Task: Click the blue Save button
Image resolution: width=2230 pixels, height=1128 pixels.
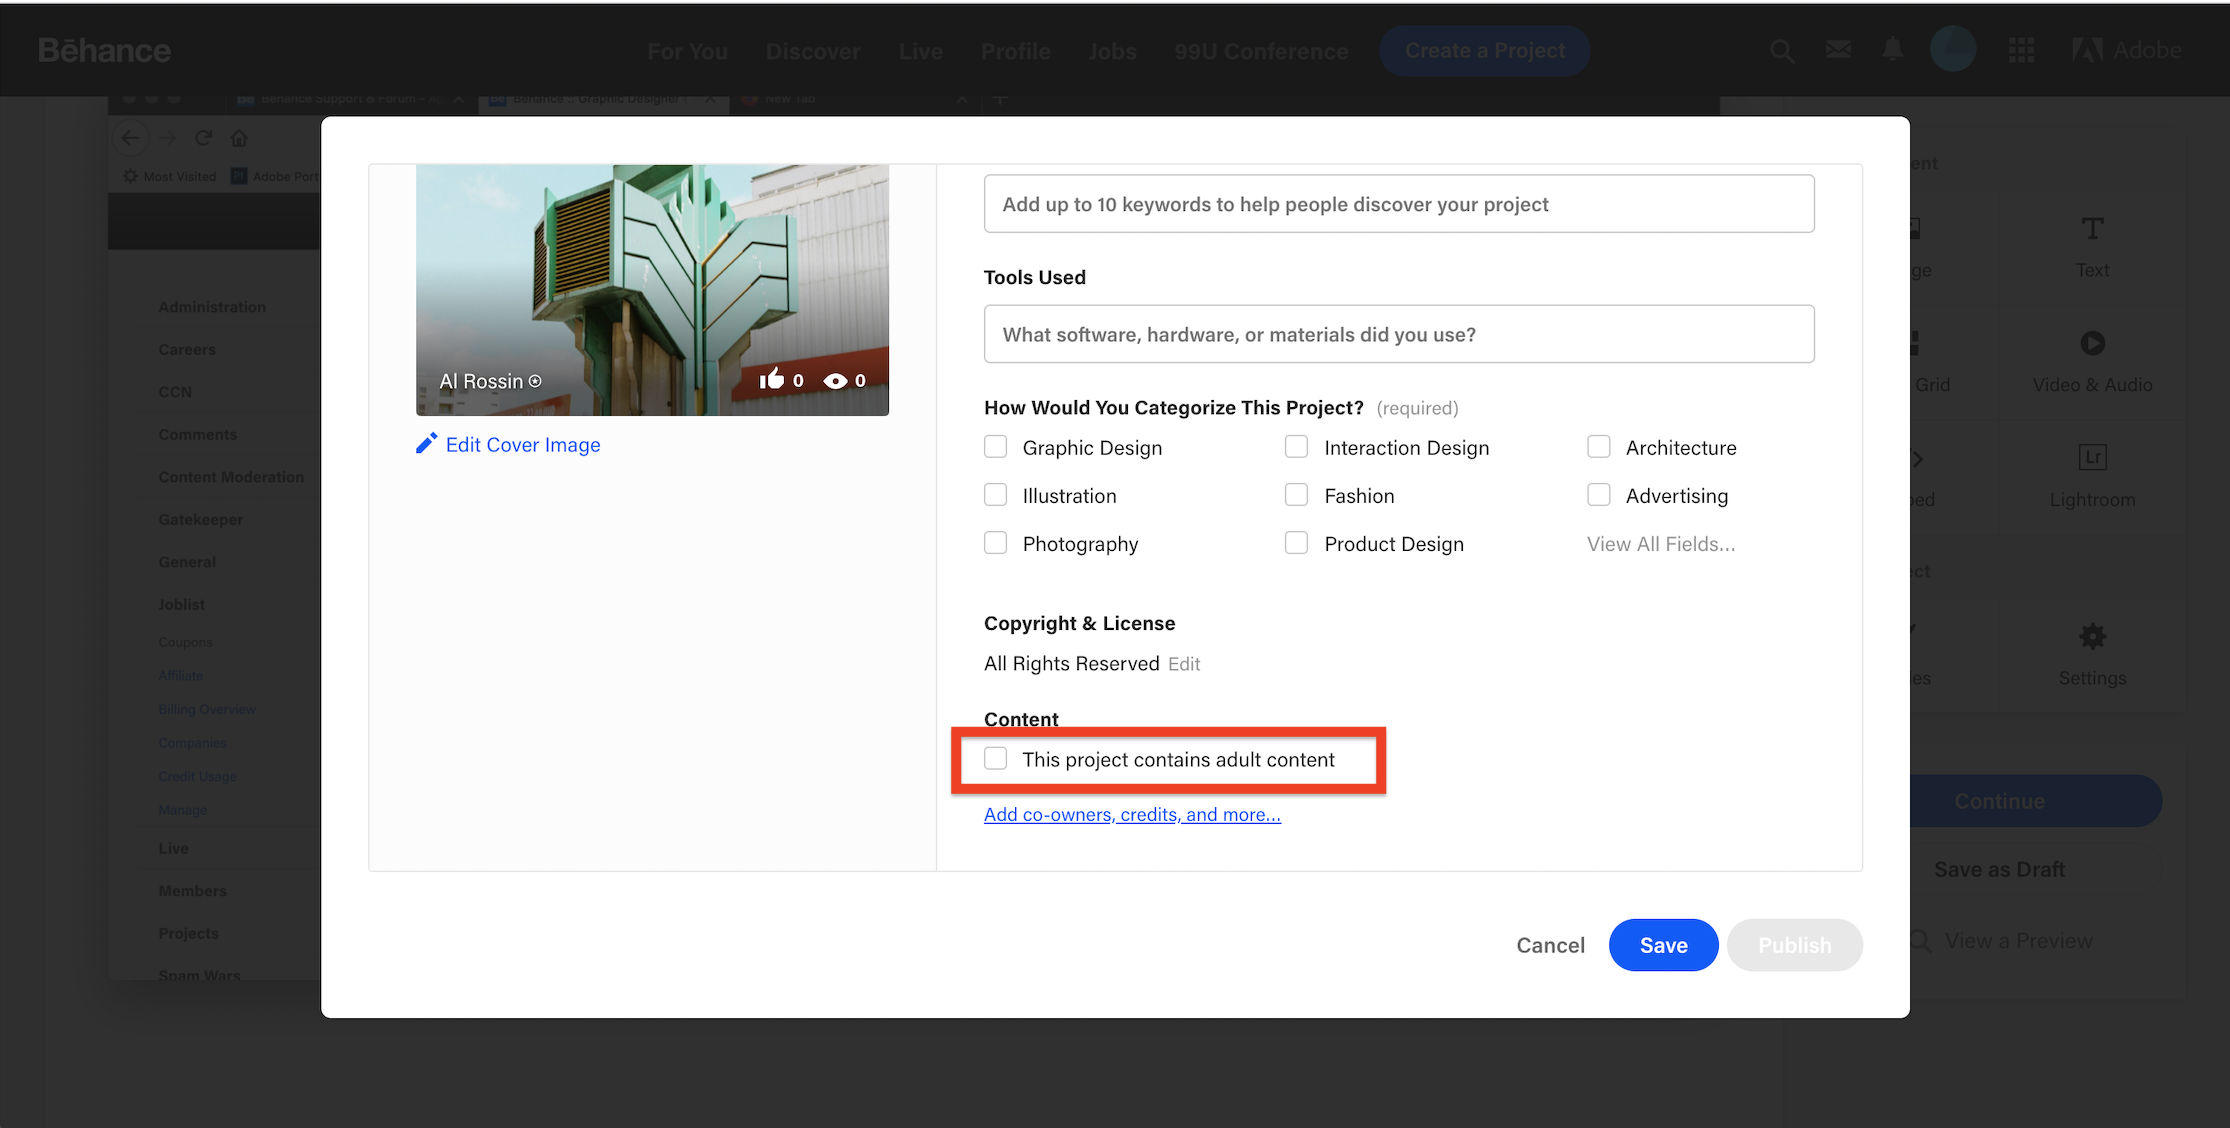Action: click(x=1663, y=945)
